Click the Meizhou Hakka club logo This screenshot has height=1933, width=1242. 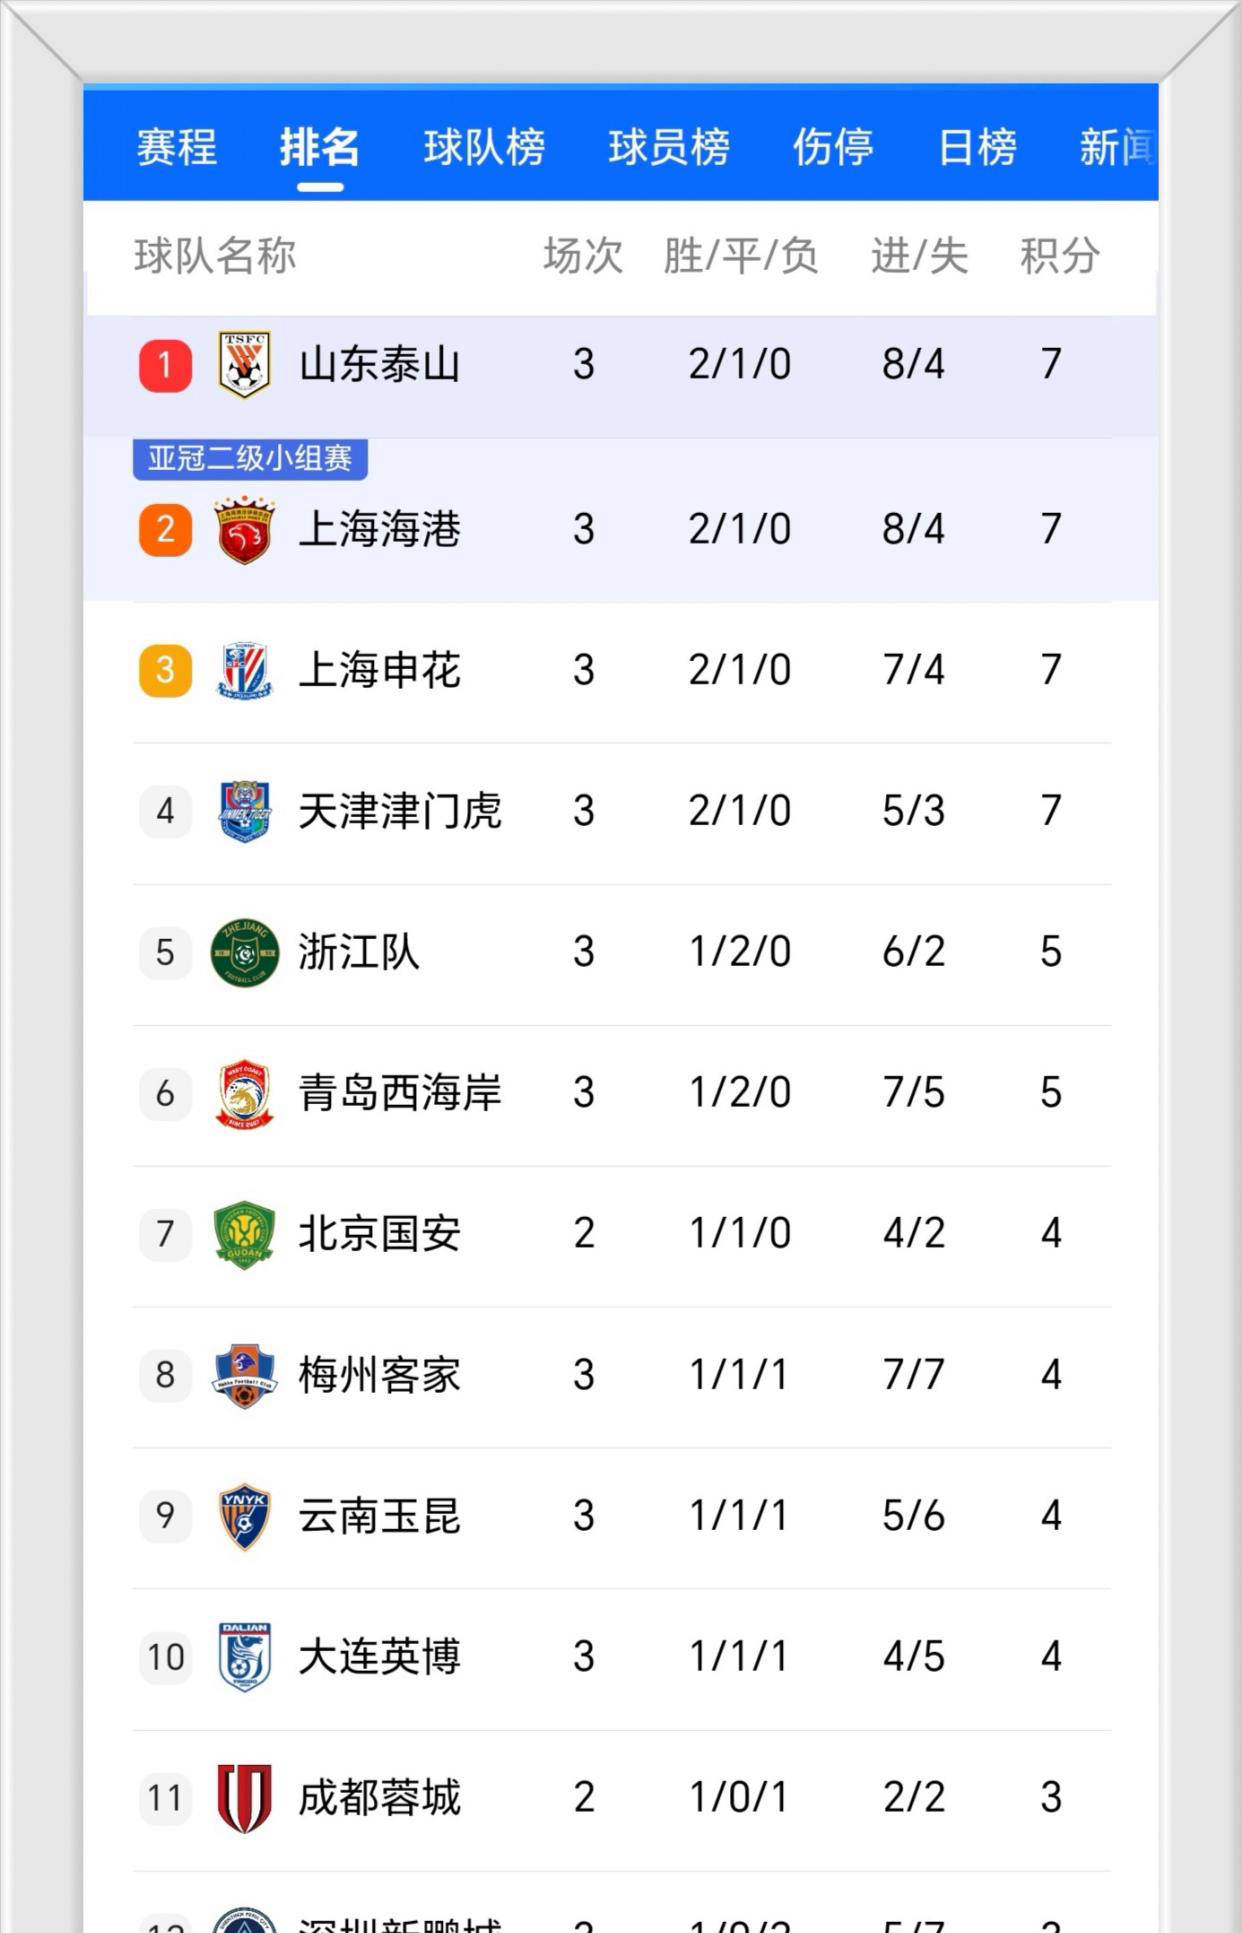[x=245, y=1375]
